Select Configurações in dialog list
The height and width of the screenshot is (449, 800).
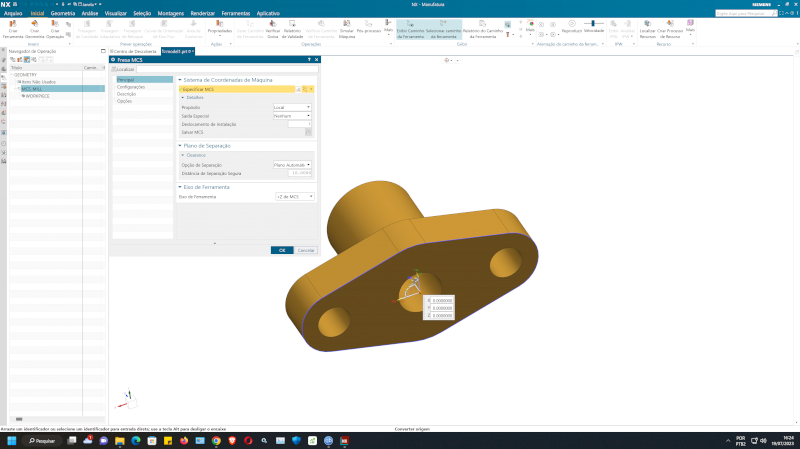(x=131, y=87)
